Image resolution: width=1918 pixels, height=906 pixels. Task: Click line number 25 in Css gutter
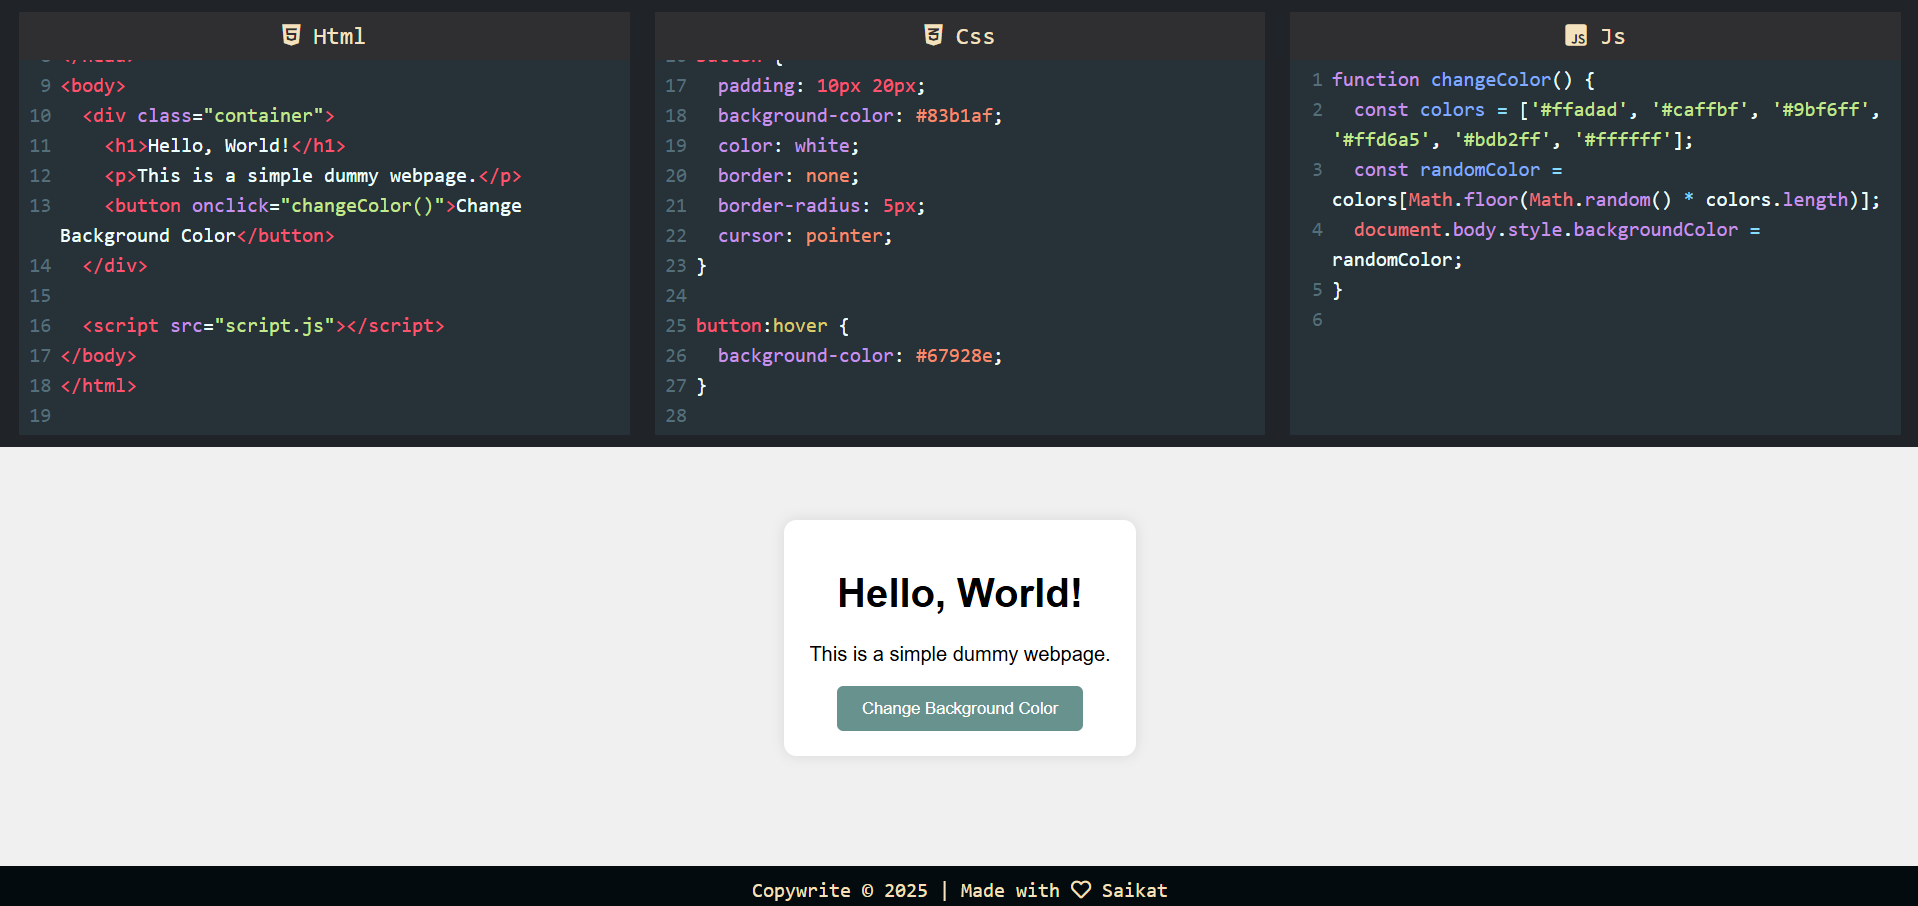click(676, 326)
